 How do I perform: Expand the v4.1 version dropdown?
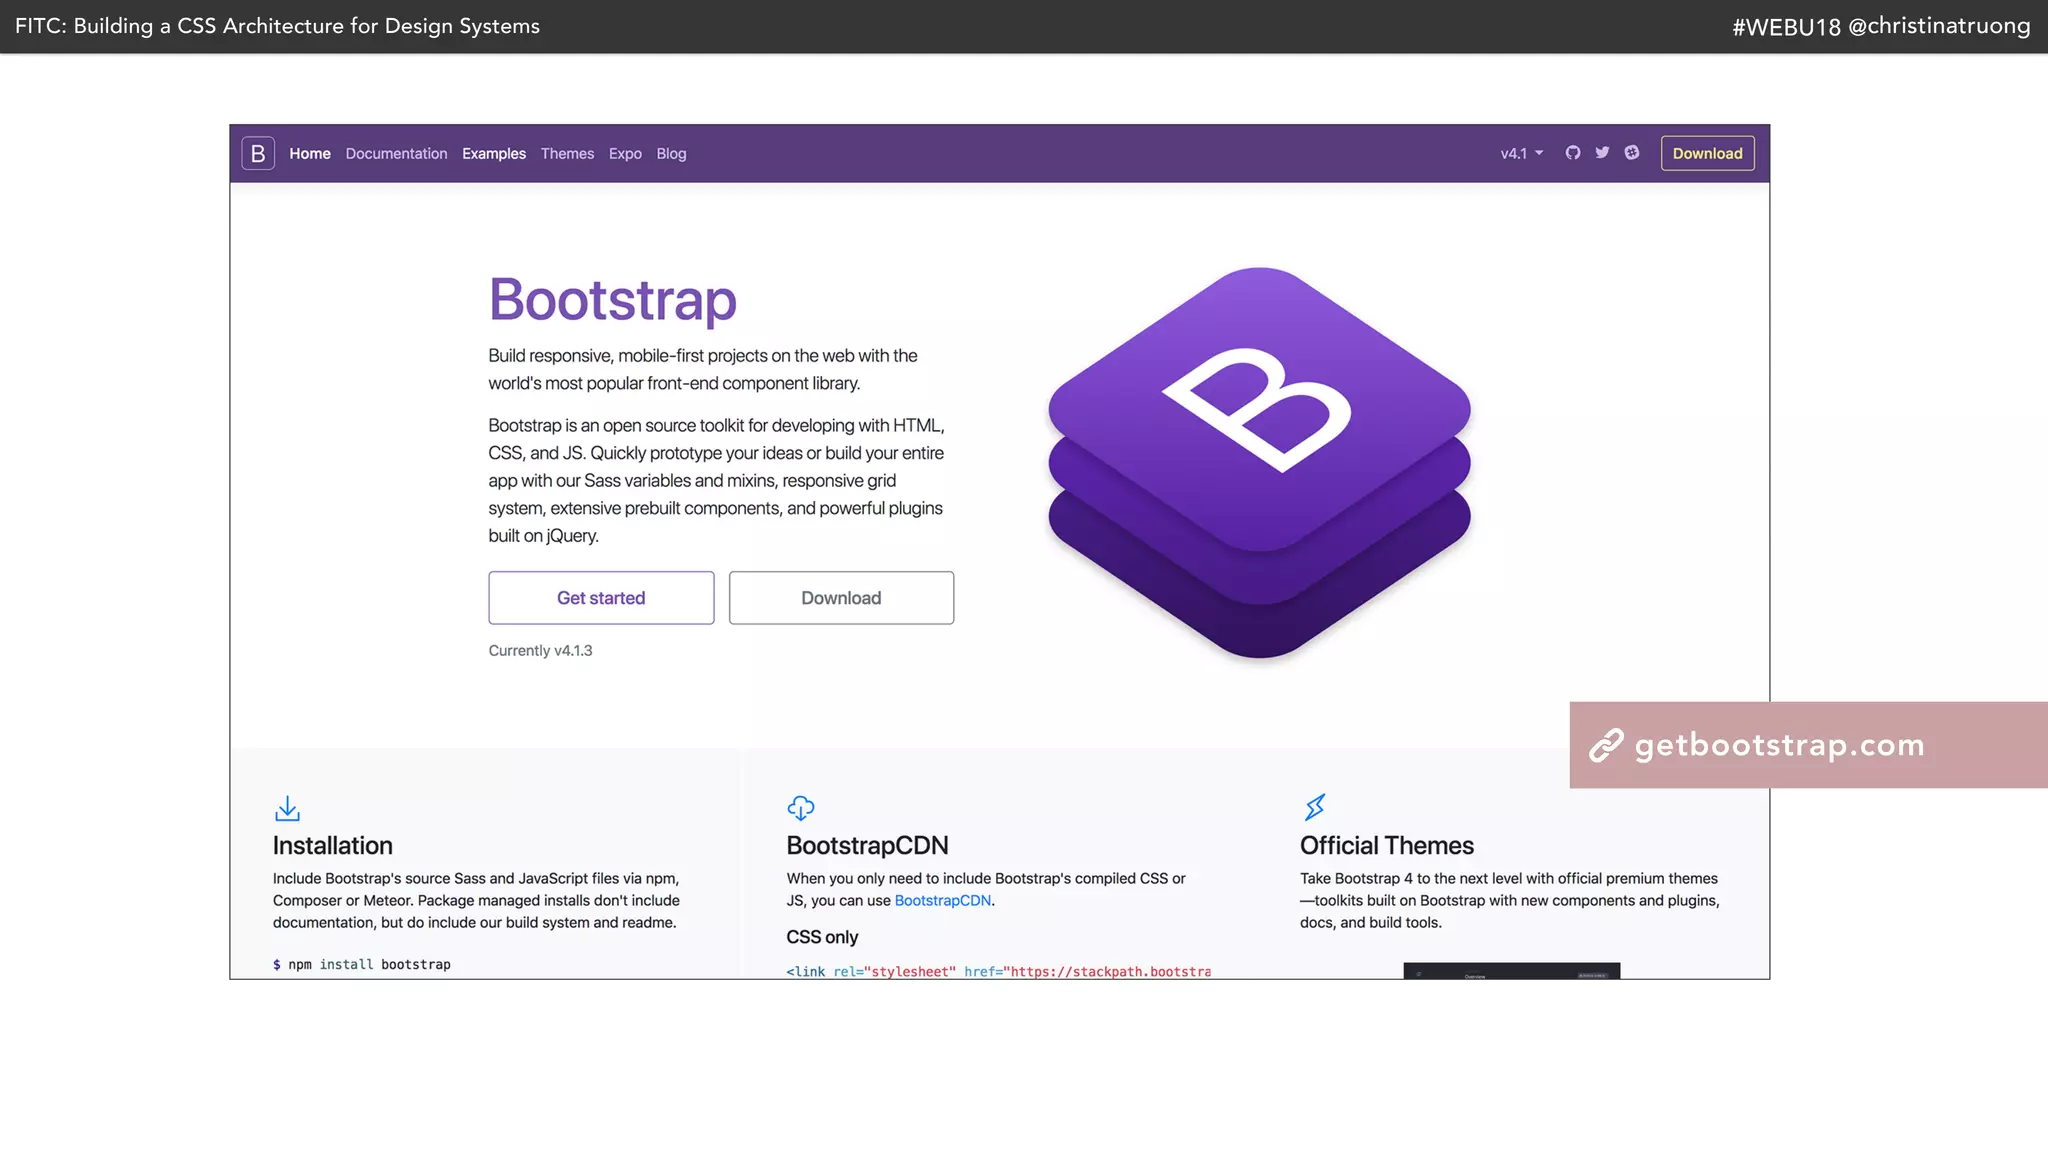1522,154
